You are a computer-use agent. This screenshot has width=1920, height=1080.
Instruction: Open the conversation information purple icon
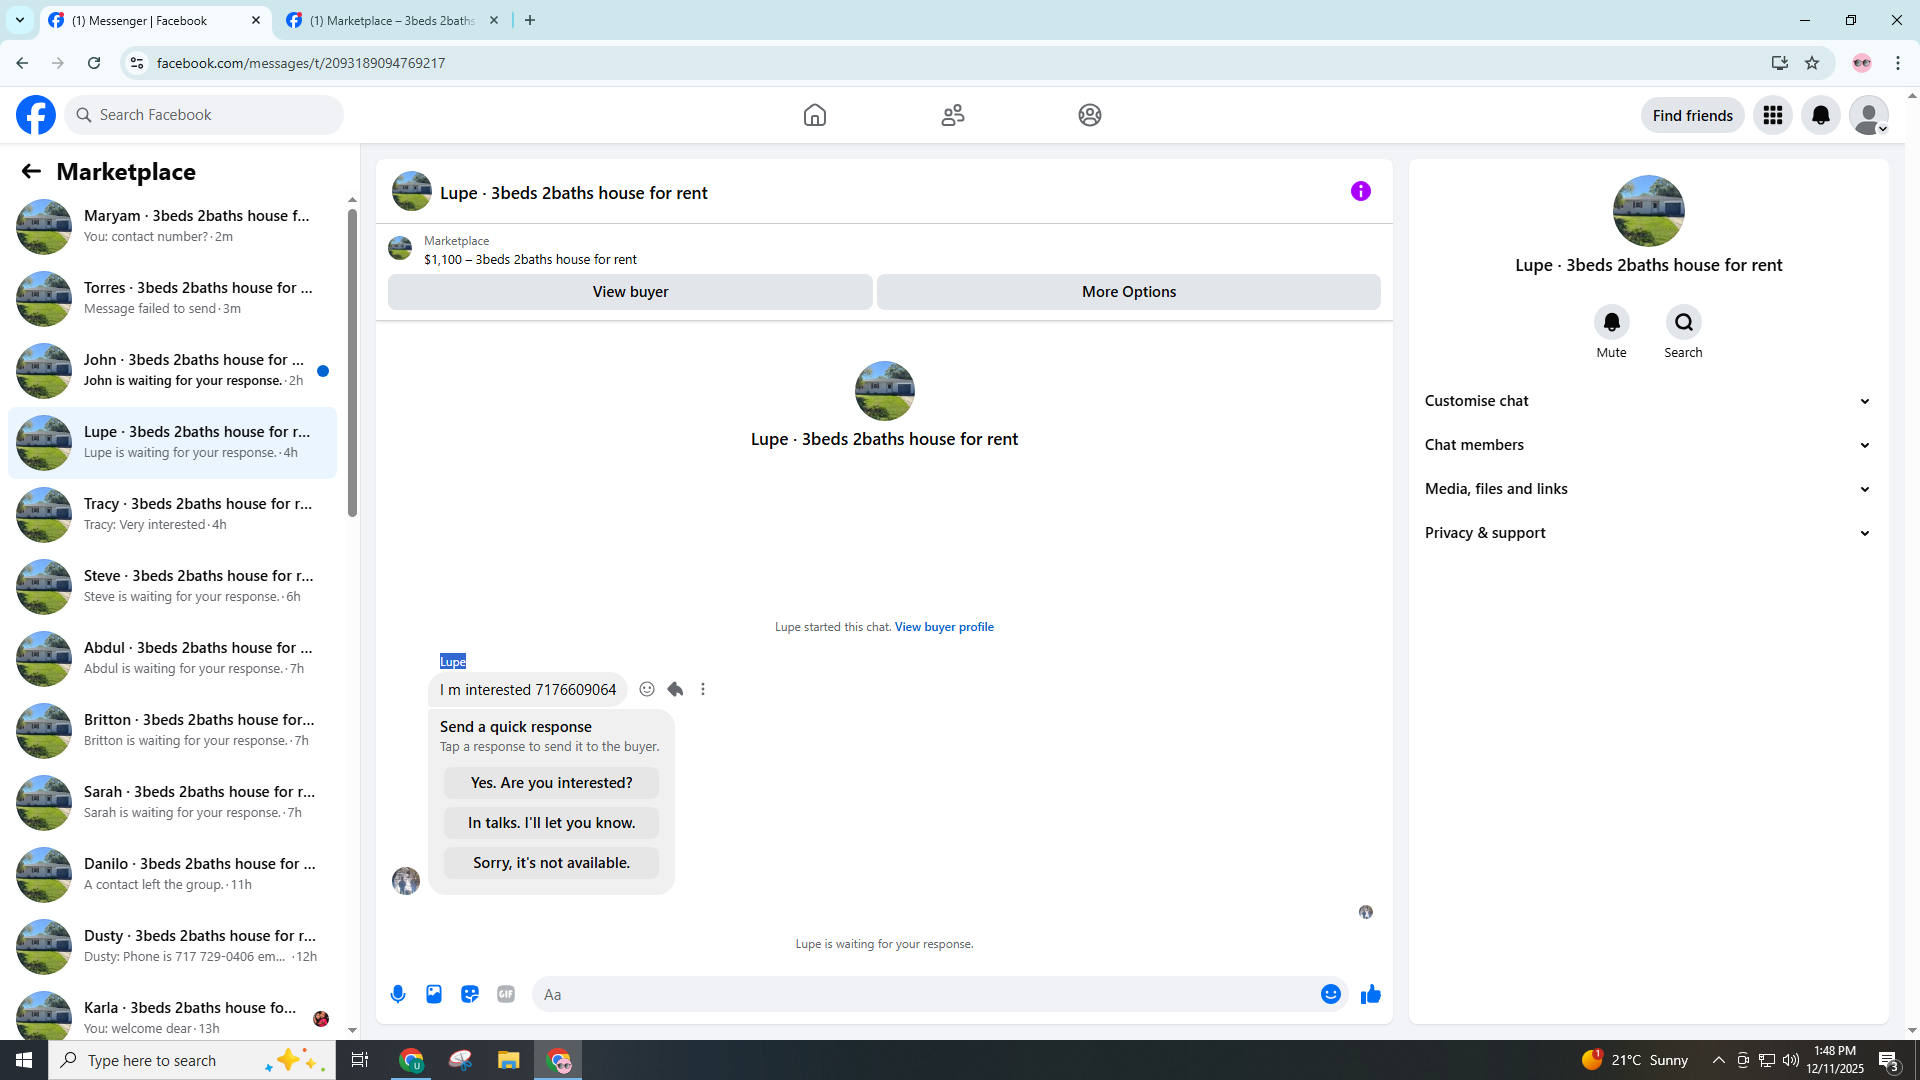1360,191
